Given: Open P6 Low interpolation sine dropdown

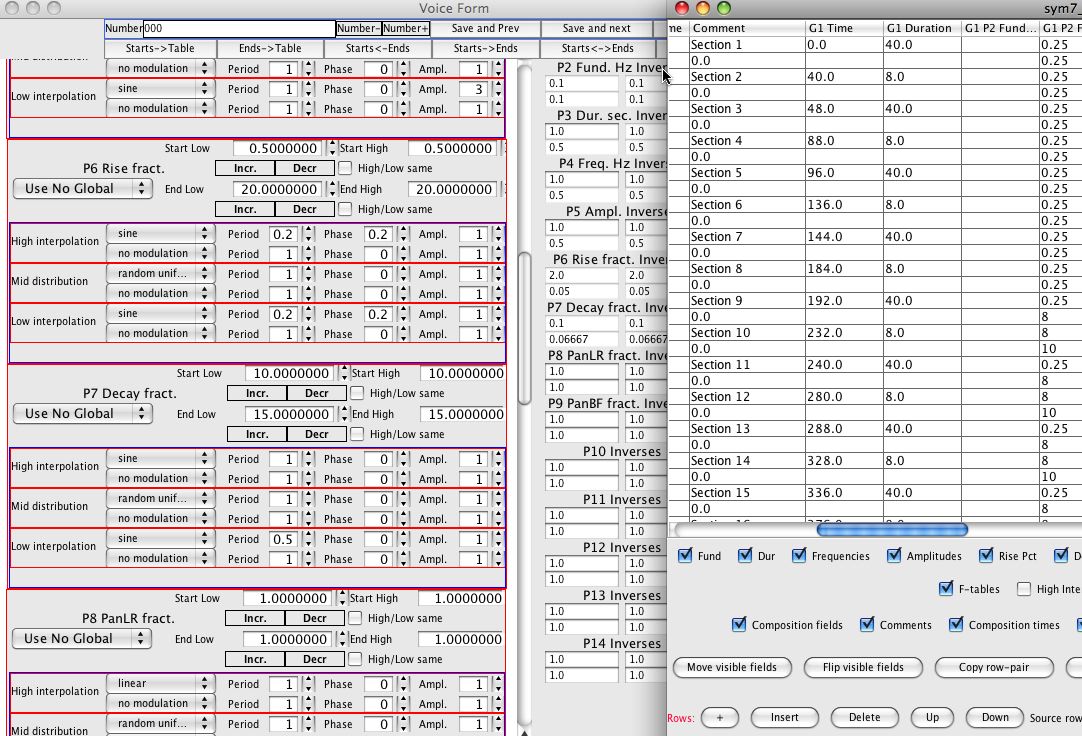Looking at the screenshot, I should tap(160, 313).
